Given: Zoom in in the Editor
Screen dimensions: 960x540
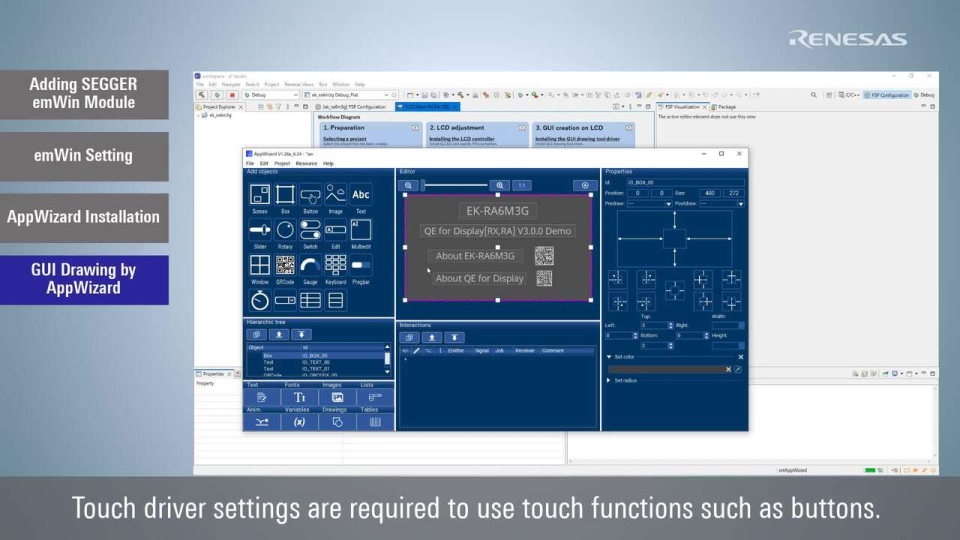Looking at the screenshot, I should (x=500, y=186).
